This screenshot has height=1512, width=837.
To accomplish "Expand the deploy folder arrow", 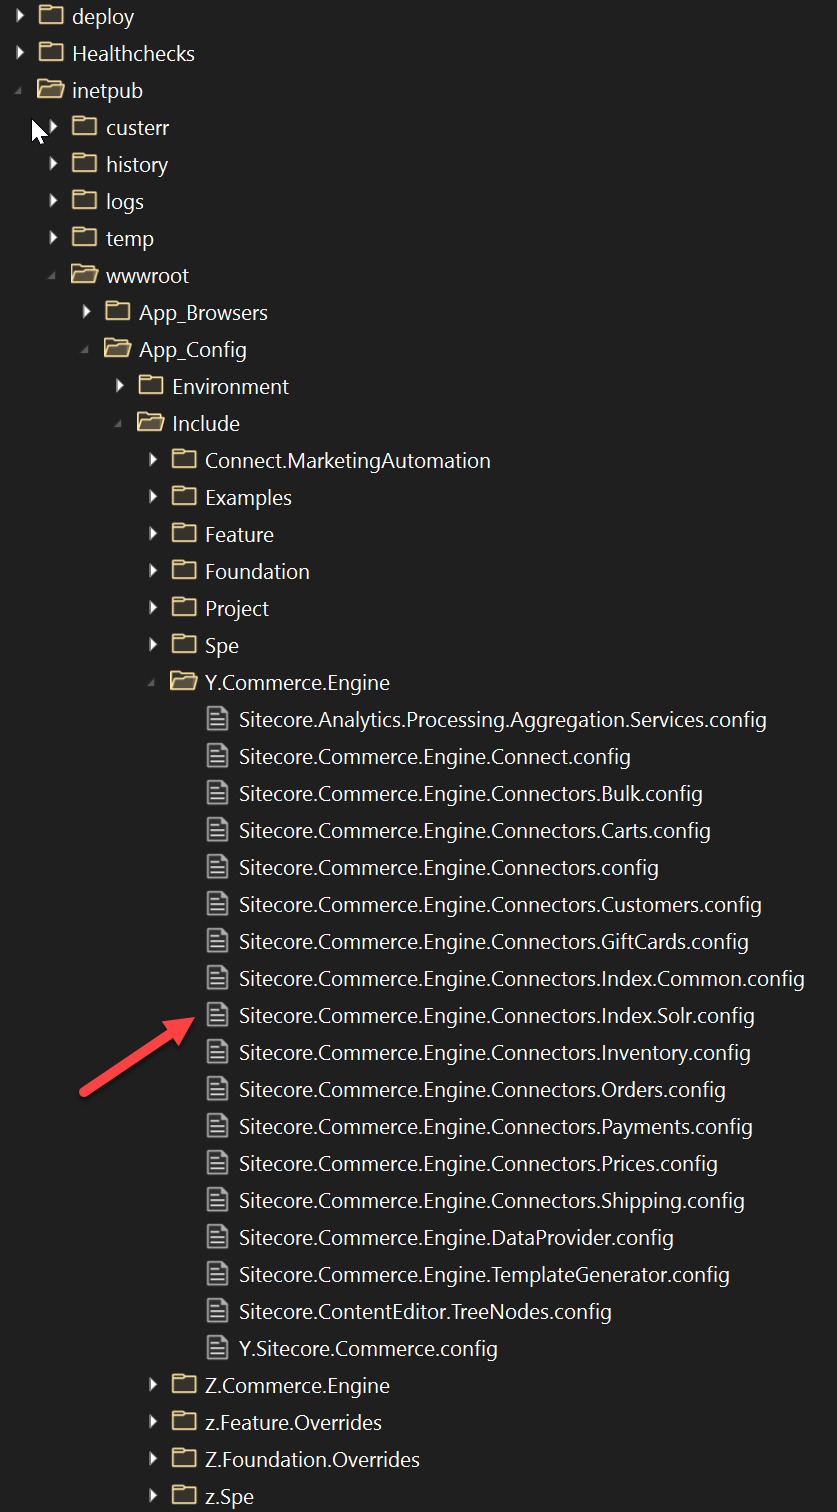I will coord(20,16).
